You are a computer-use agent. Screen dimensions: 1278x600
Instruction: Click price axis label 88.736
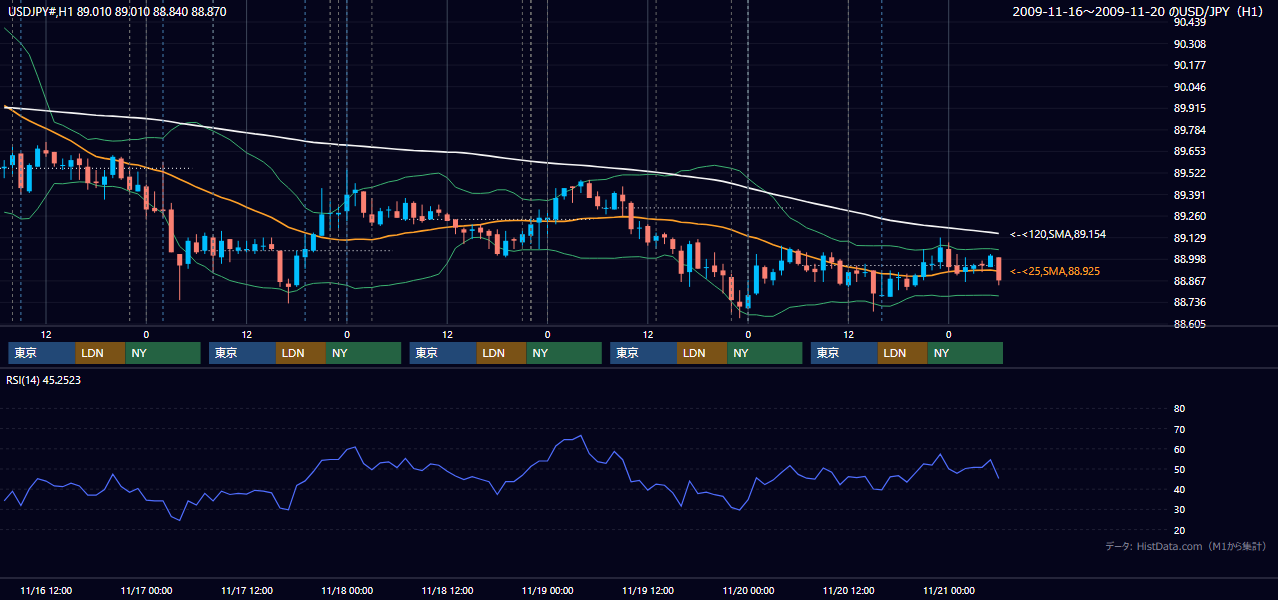[1190, 302]
